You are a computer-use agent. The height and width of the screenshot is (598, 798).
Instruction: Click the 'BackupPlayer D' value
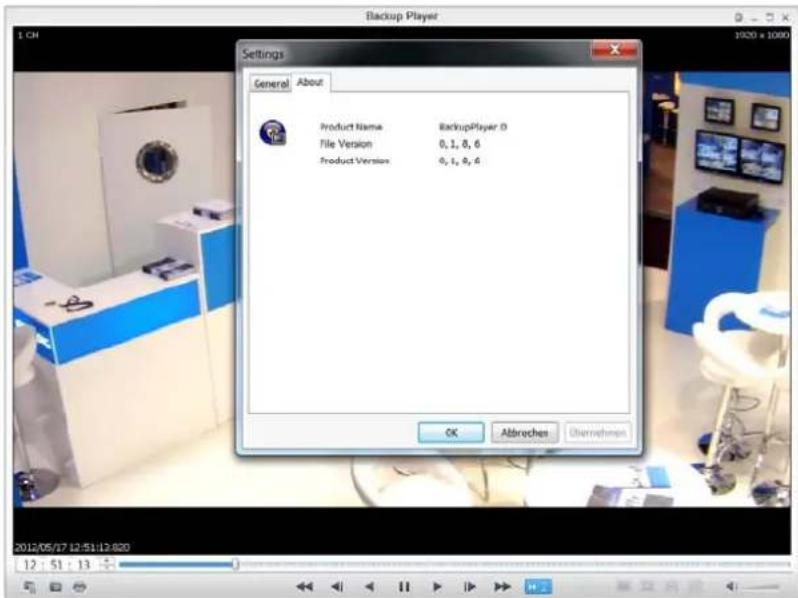pos(473,127)
